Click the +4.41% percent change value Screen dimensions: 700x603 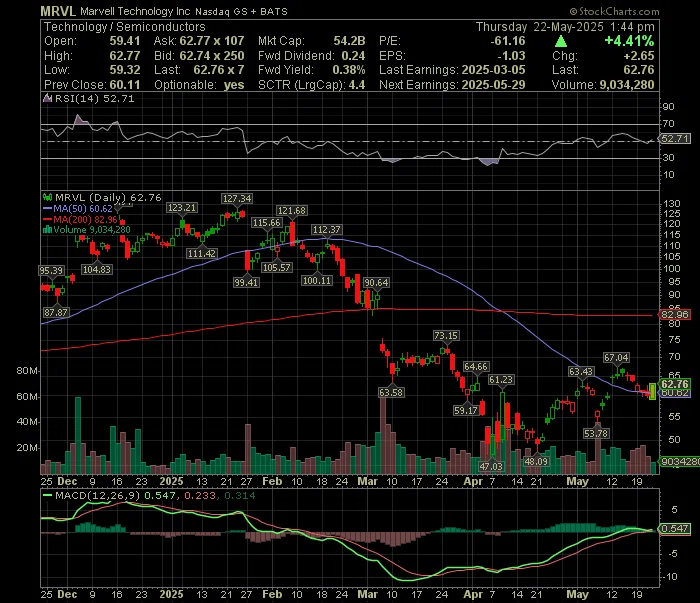[629, 41]
